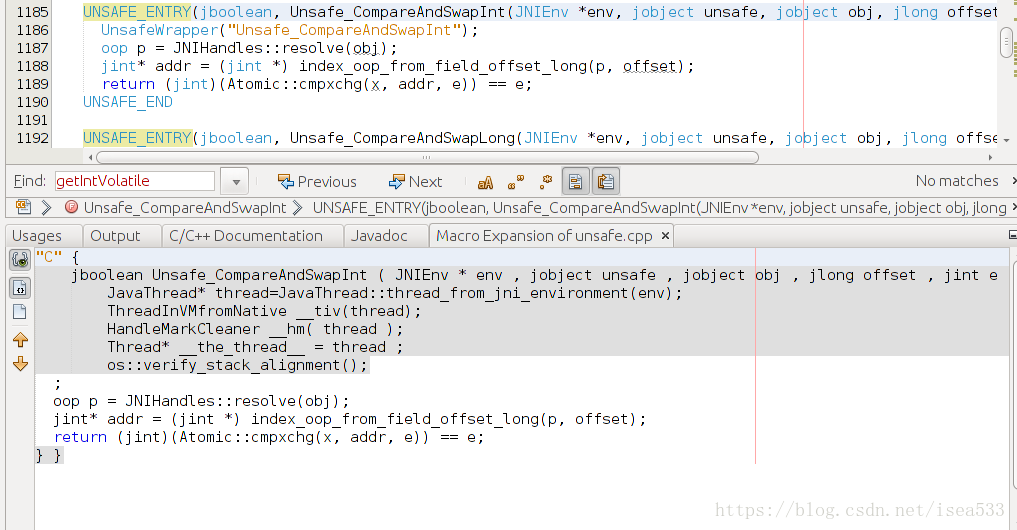This screenshot has height=530, width=1017.
Task: Click UNSAFE_END on line 1190
Action: click(x=128, y=102)
